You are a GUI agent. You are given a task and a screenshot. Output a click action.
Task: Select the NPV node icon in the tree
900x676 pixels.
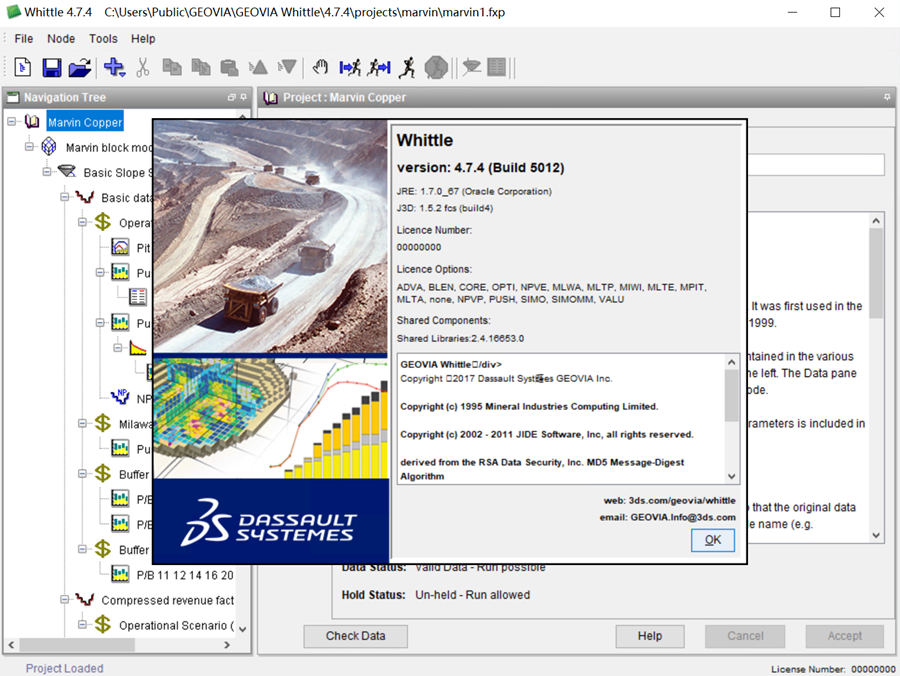click(x=120, y=397)
